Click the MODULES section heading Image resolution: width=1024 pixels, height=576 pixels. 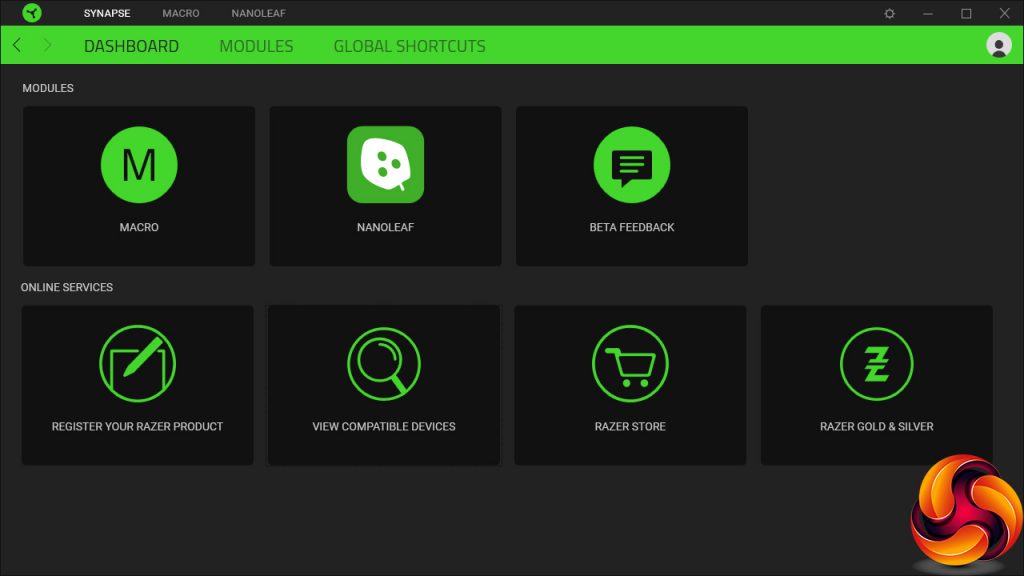click(x=48, y=88)
